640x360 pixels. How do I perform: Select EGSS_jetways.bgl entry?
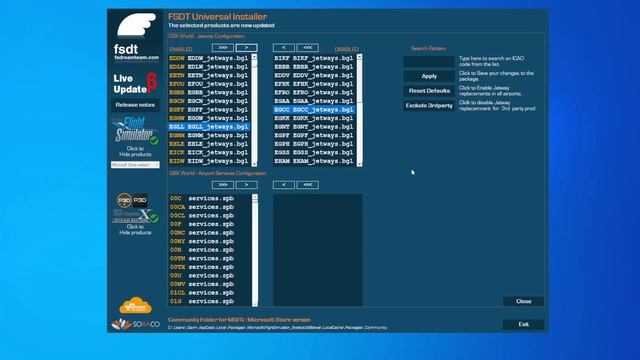pyautogui.click(x=314, y=152)
